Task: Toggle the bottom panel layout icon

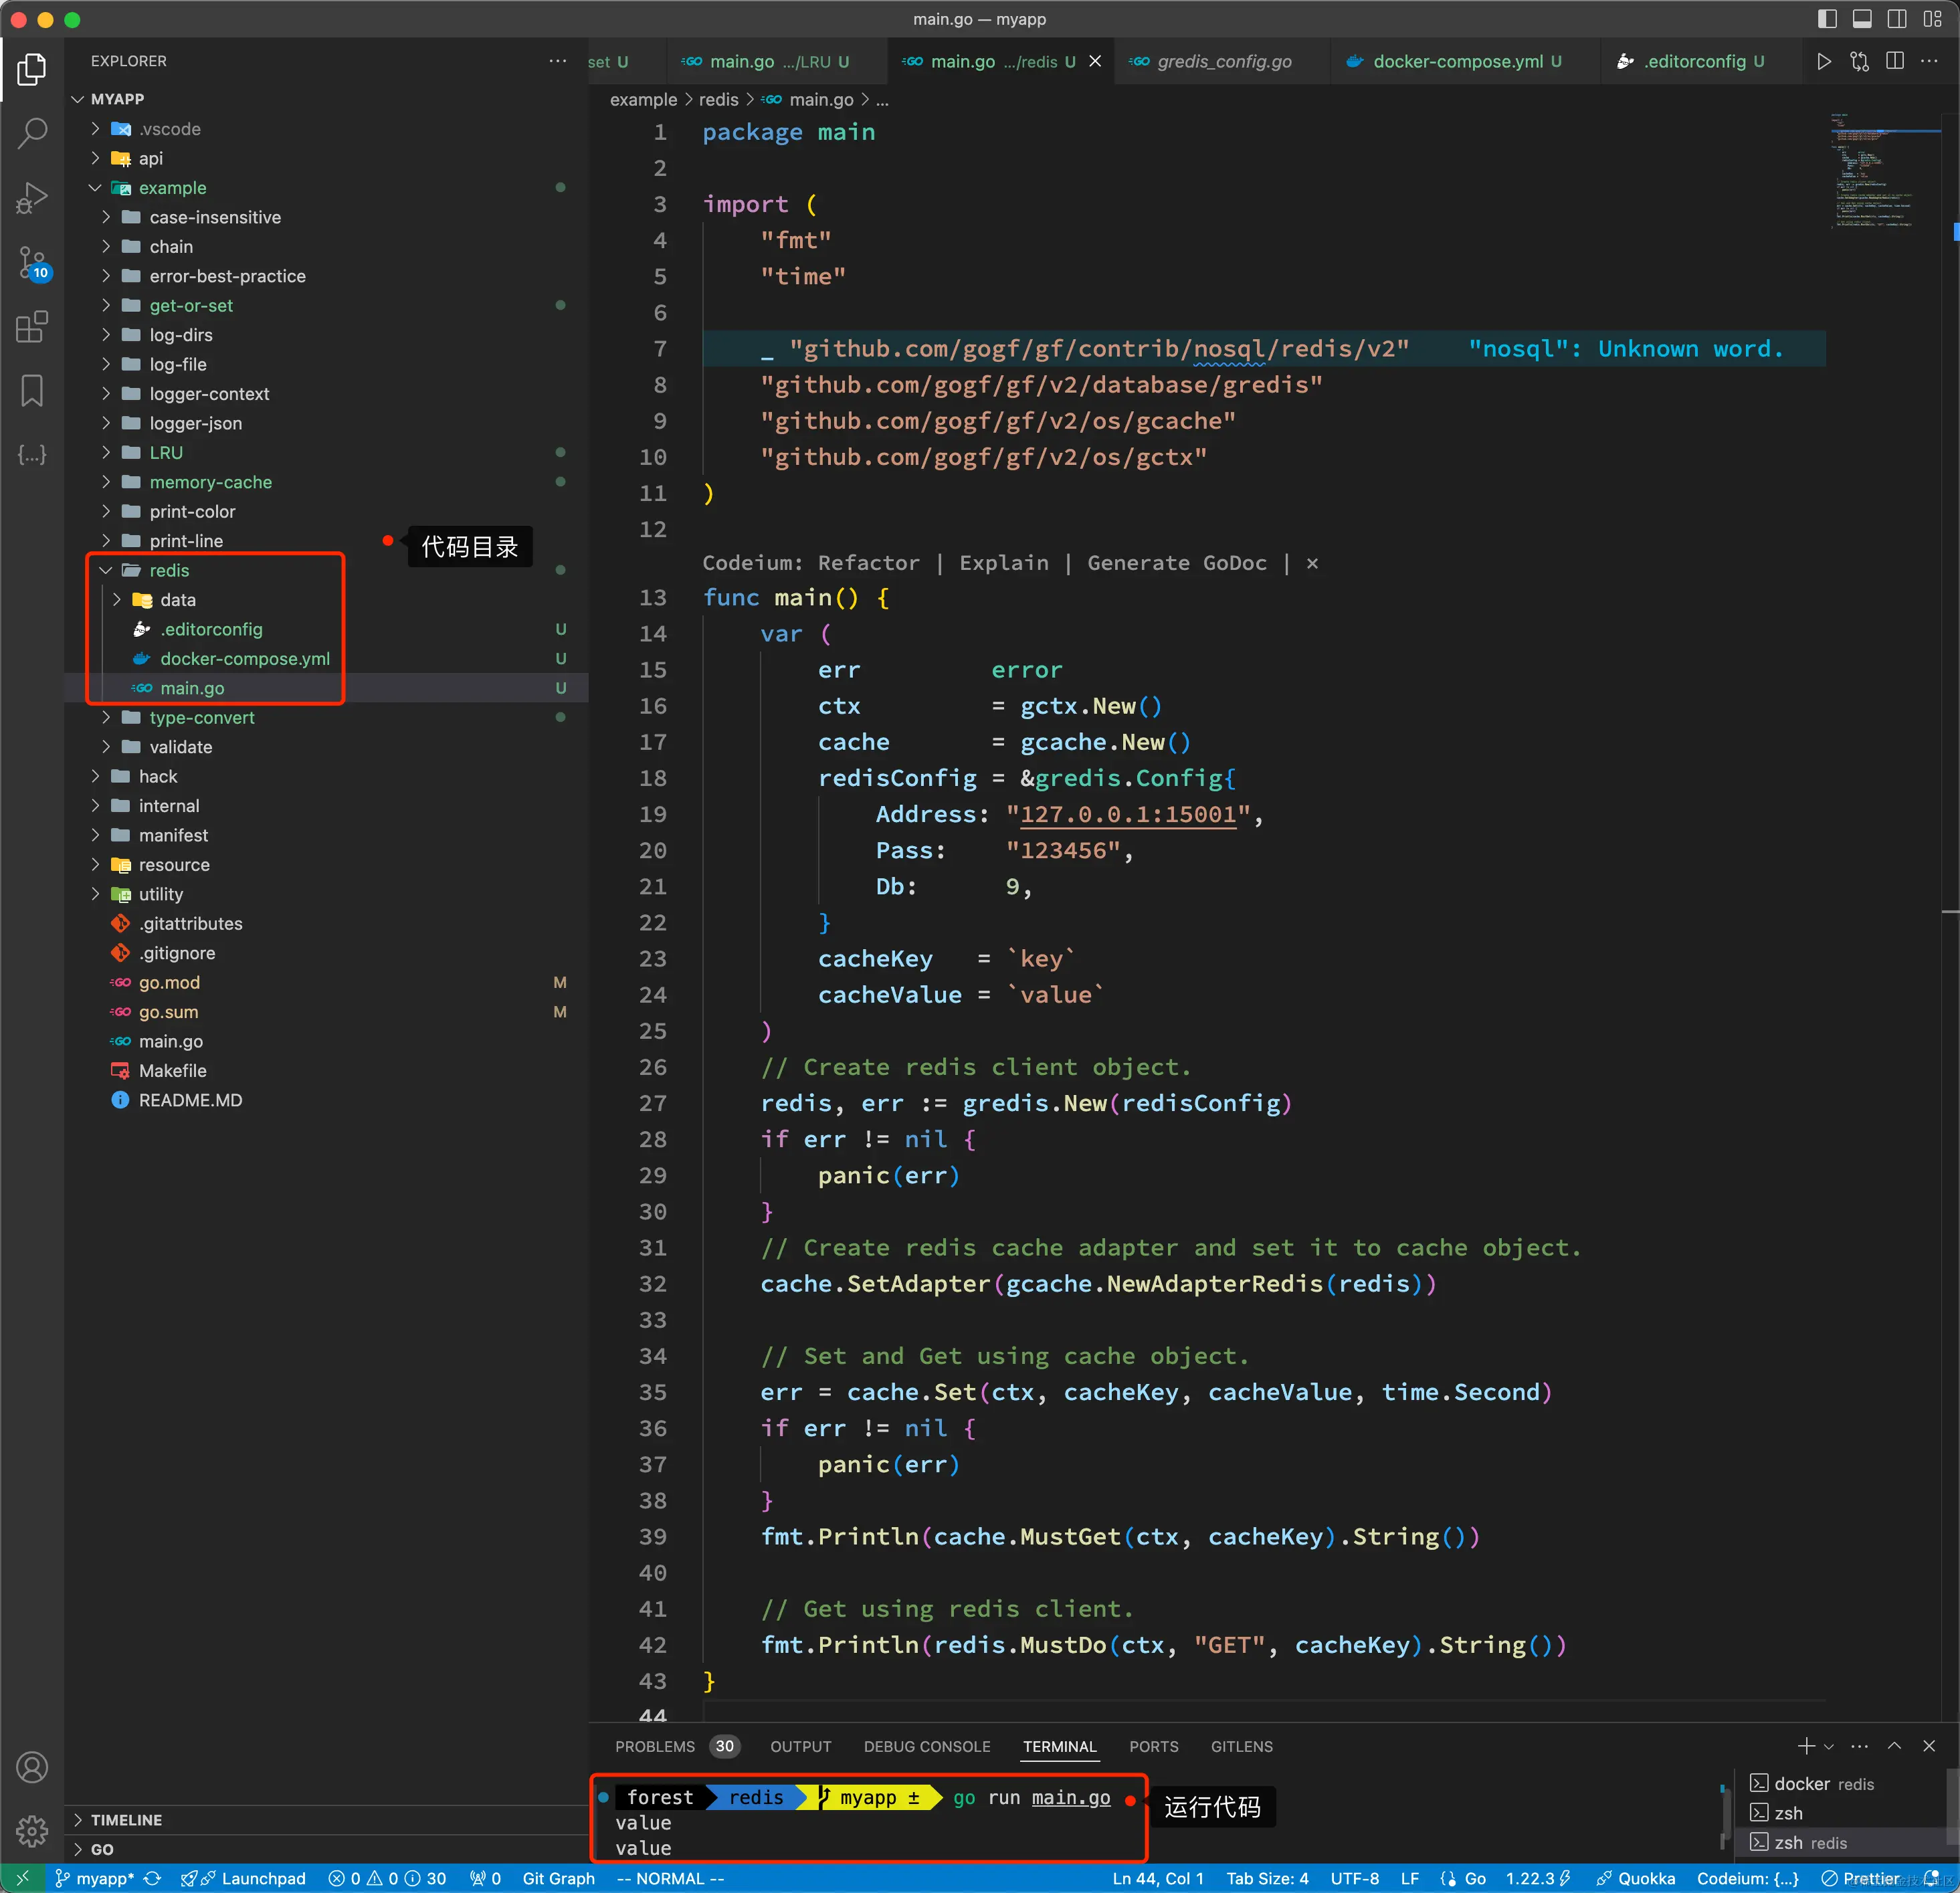Action: tap(1862, 19)
